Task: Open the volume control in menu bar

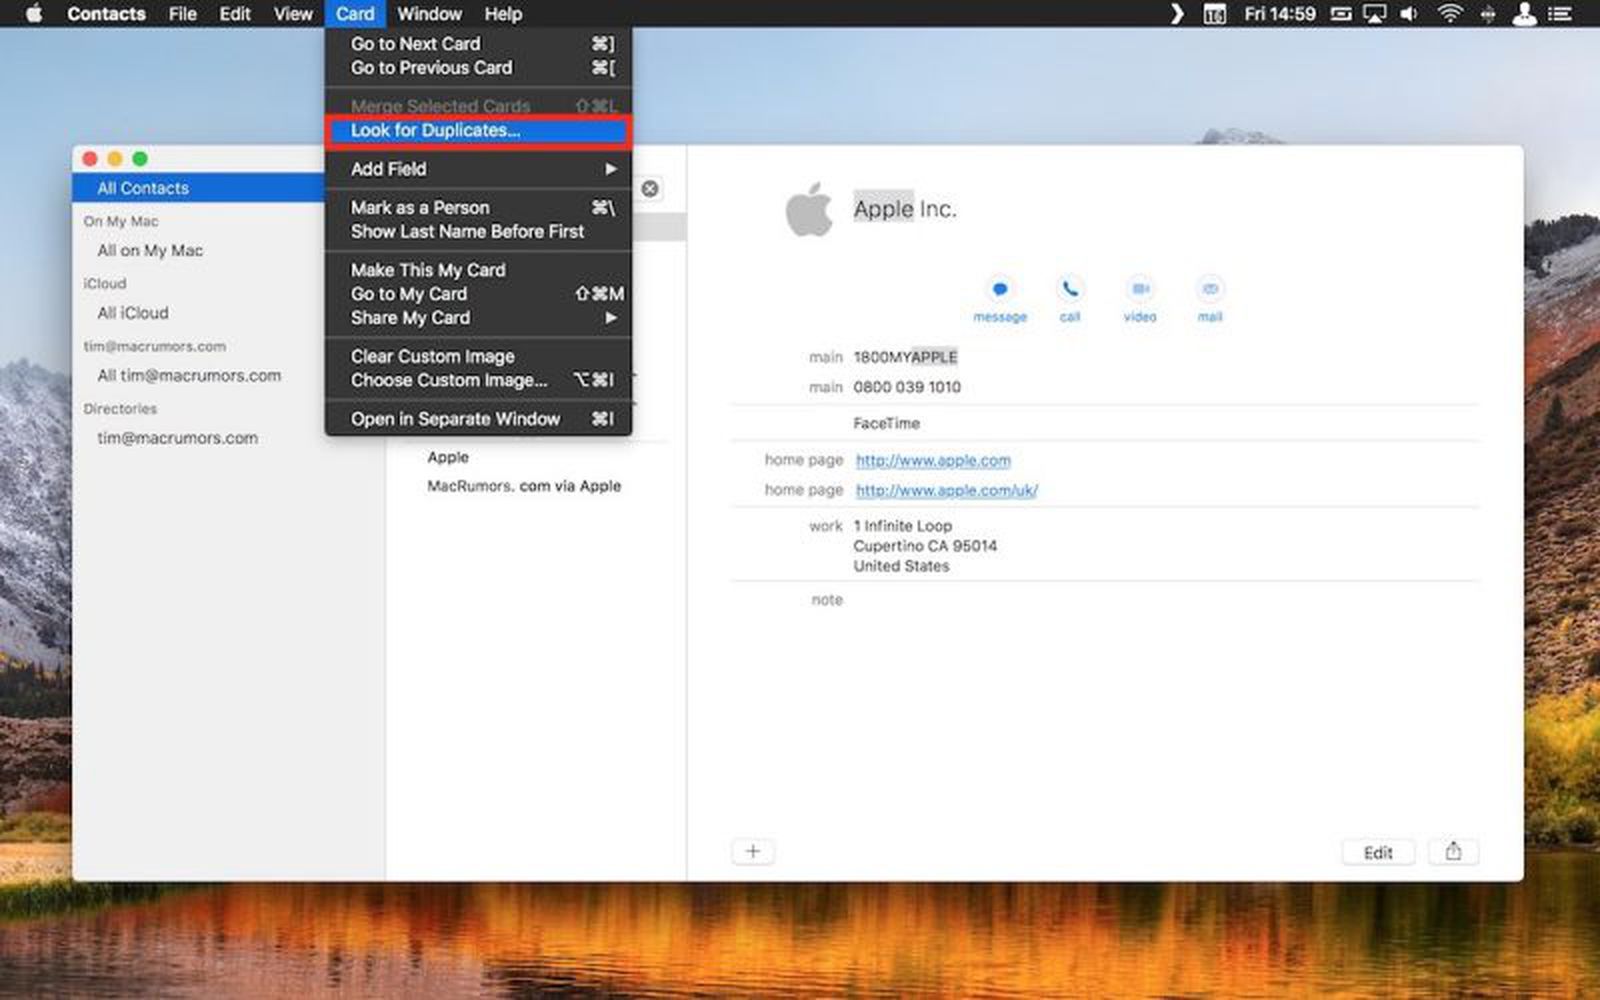Action: click(1410, 14)
